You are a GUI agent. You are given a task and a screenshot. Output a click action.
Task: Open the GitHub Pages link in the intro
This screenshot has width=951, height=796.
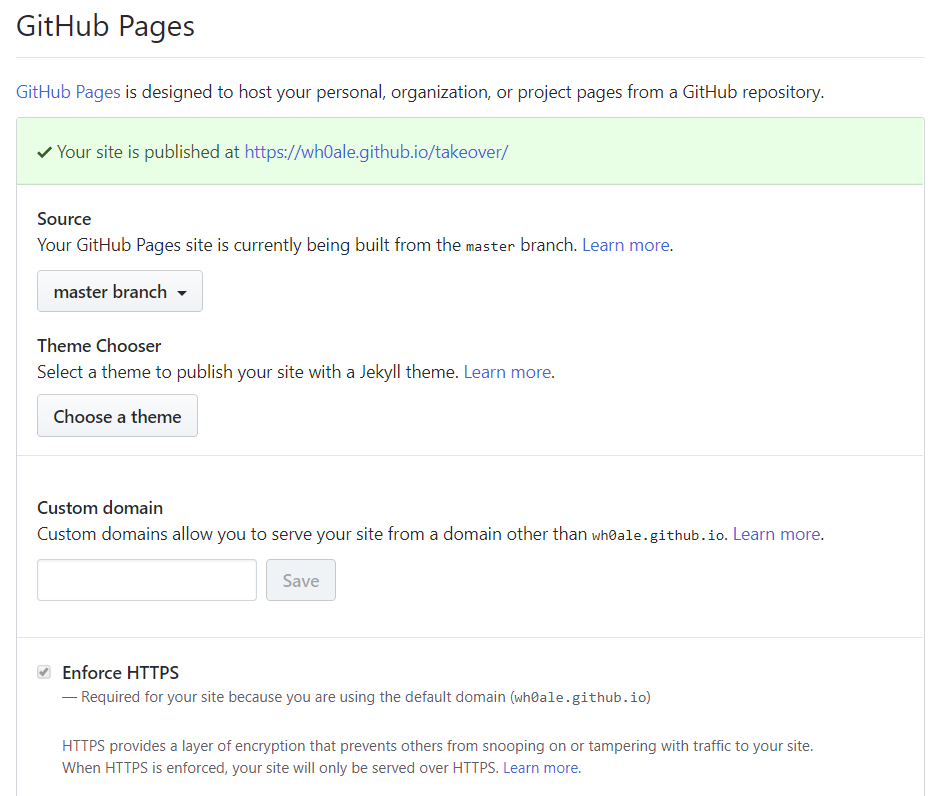point(68,92)
